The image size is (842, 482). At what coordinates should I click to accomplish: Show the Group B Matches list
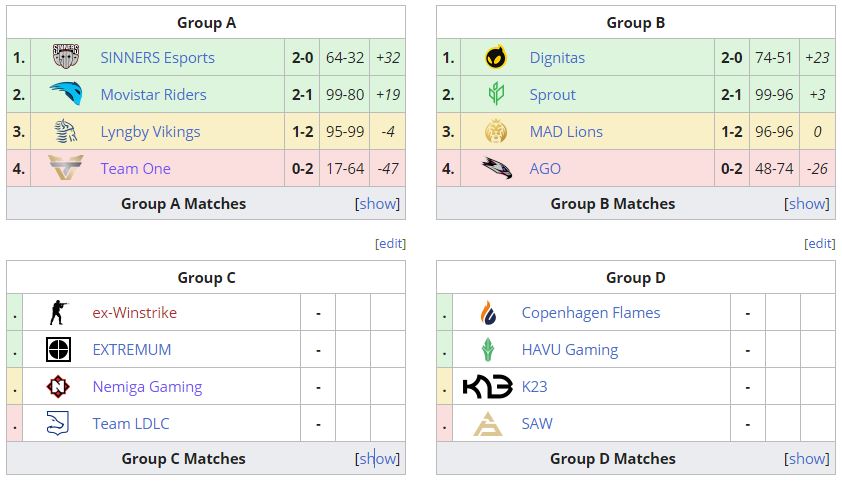pyautogui.click(x=807, y=204)
